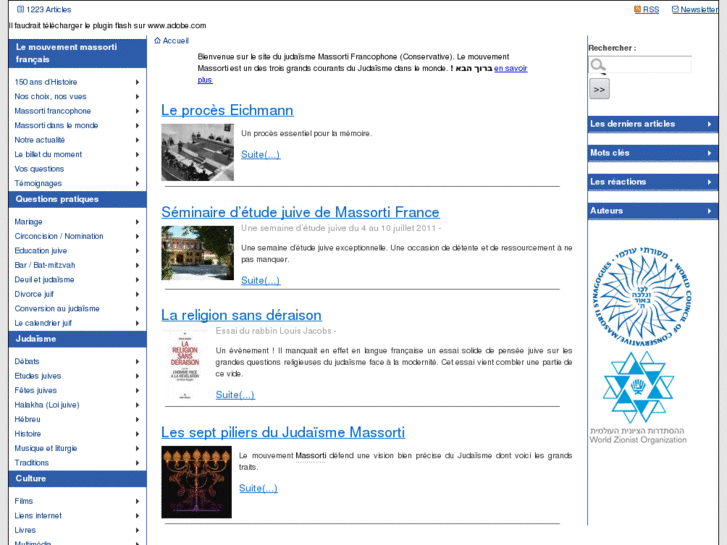This screenshot has height=545, width=727.
Task: Expand the Nos choix, nos vues submenu arrow
Action: pos(137,96)
